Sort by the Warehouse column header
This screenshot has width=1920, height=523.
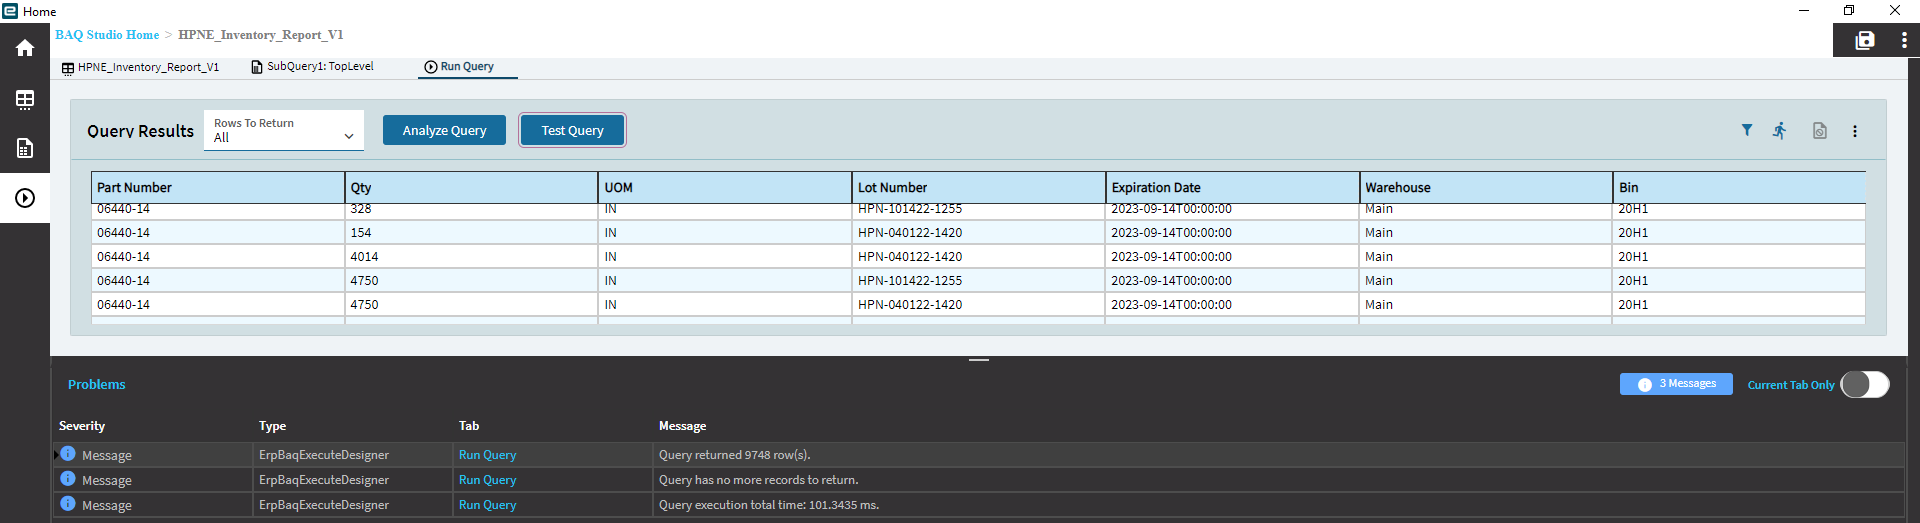pyautogui.click(x=1486, y=187)
